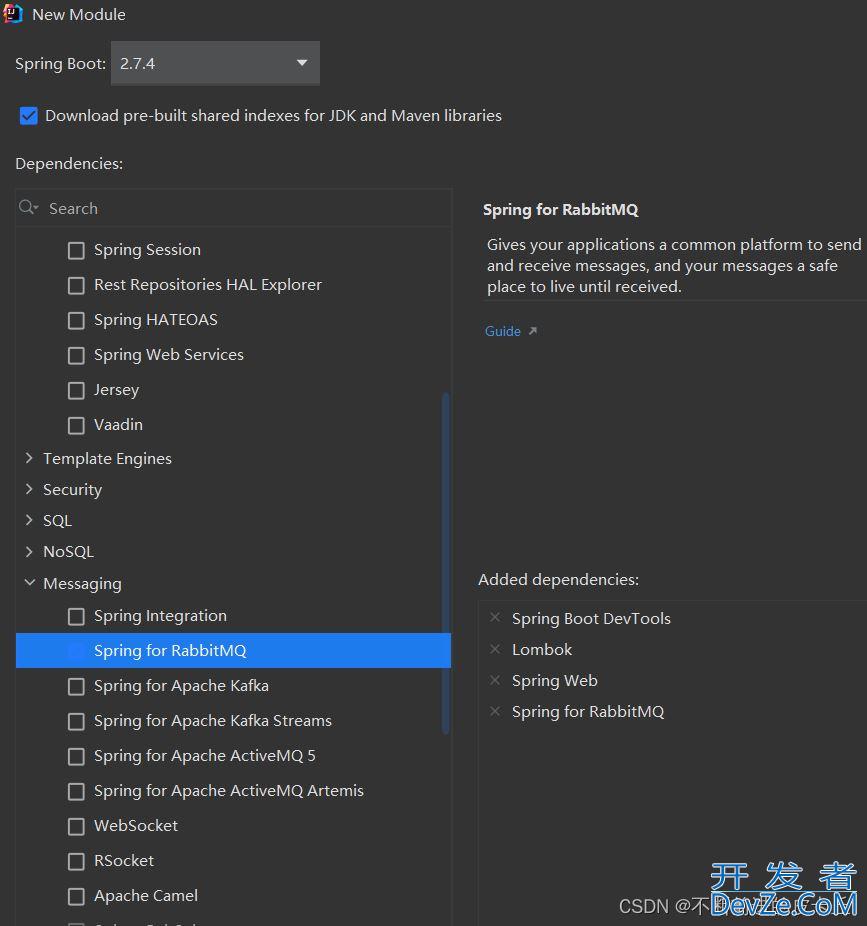Select the Spring for Apache Kafka label
The image size is (867, 926).
181,686
